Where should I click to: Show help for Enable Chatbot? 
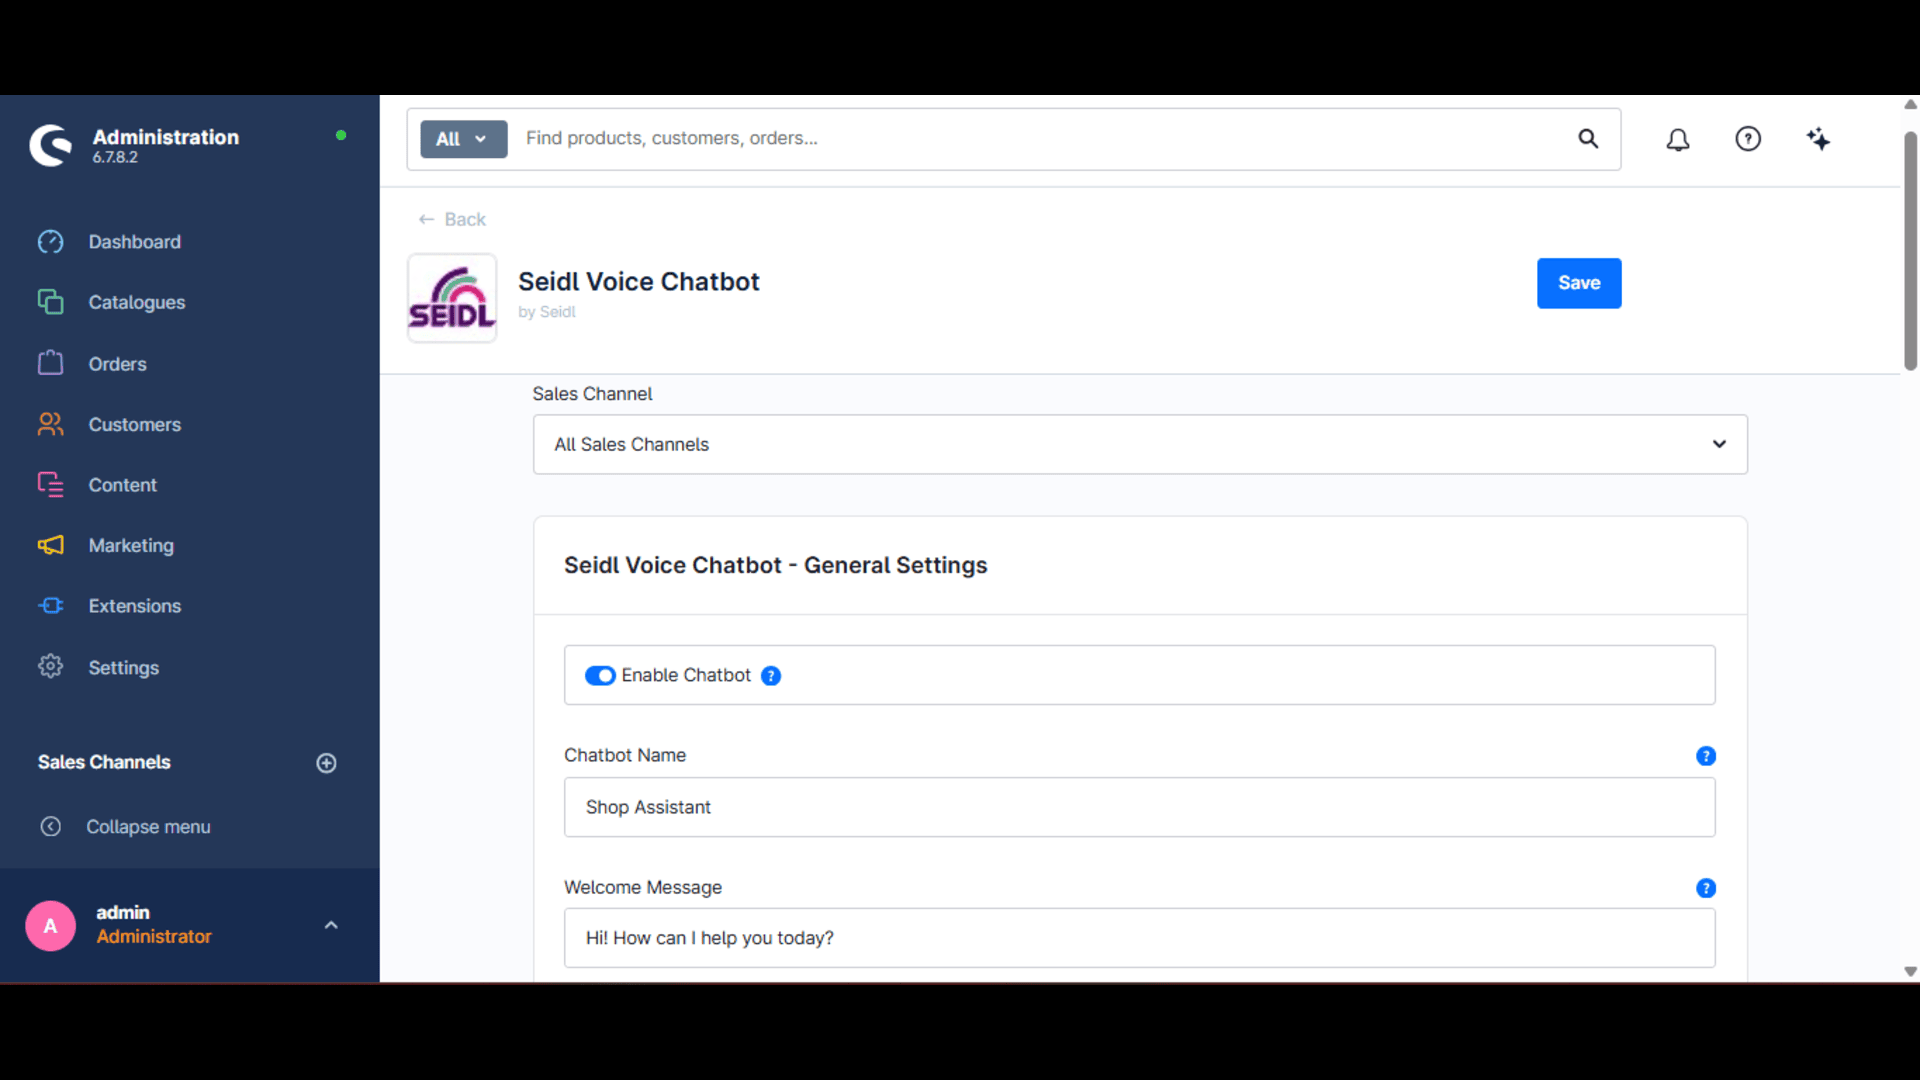pyautogui.click(x=771, y=676)
